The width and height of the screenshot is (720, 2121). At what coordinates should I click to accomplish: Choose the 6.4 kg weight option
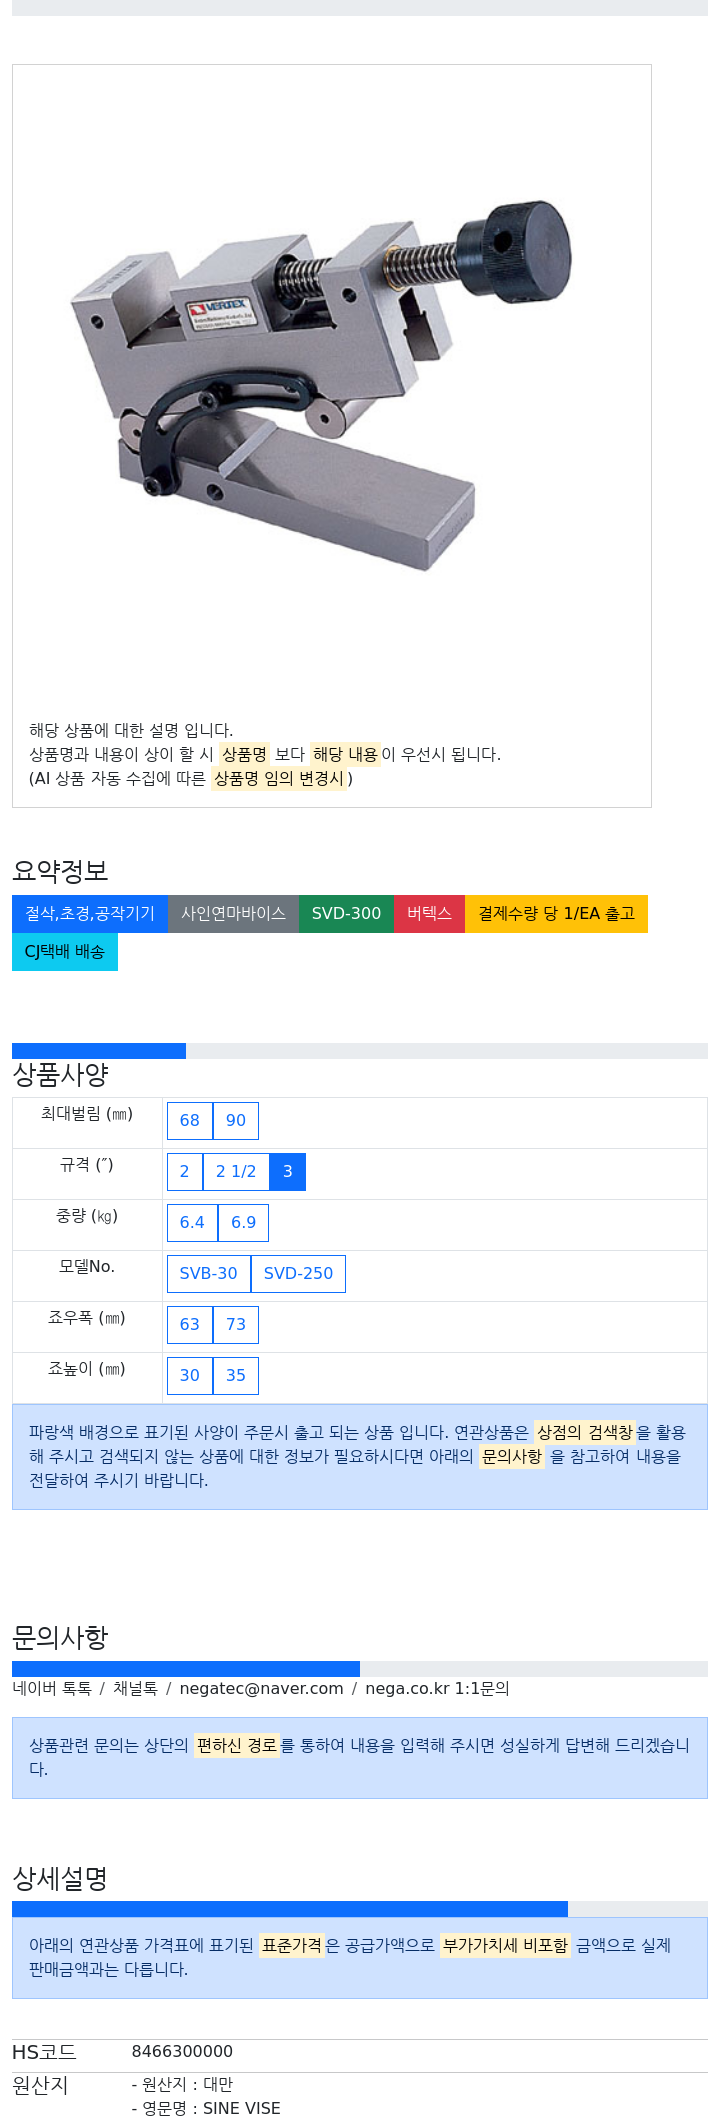tap(192, 1223)
